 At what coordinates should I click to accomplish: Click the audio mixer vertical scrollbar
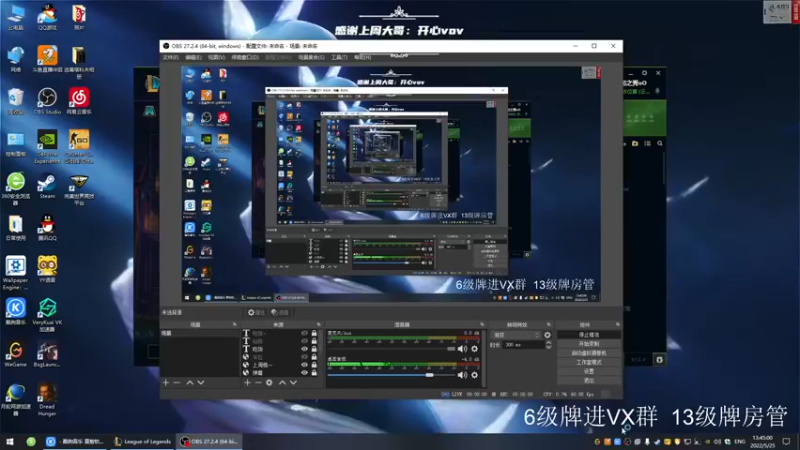483,359
